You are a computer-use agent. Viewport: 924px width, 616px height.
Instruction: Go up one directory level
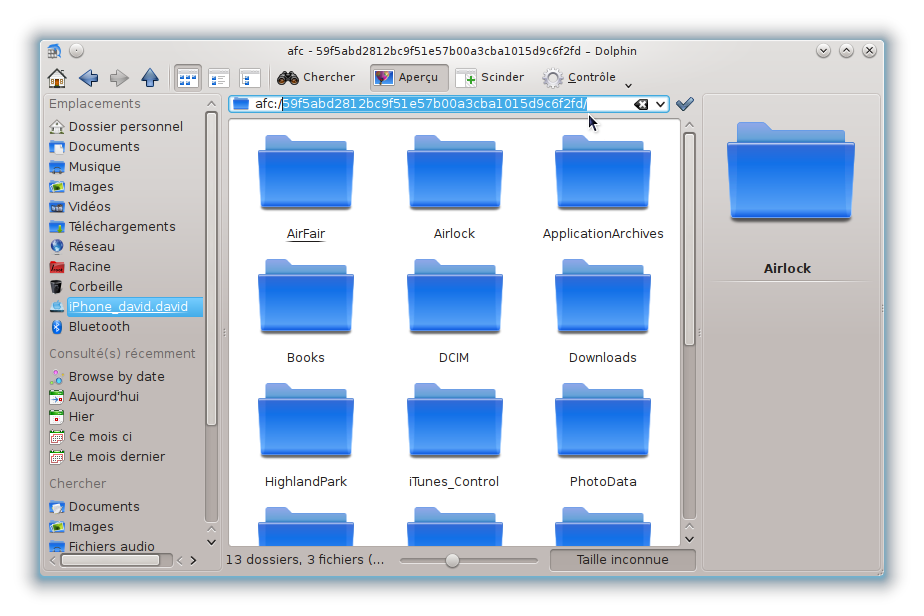tap(150, 77)
